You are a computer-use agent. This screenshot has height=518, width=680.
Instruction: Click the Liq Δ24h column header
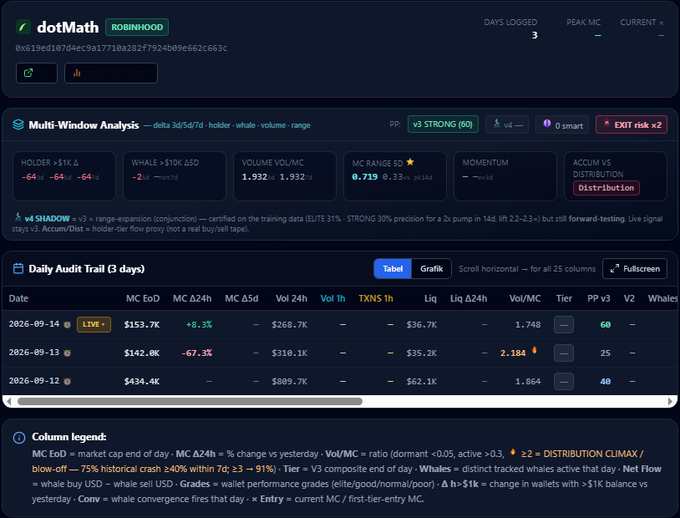pos(468,298)
